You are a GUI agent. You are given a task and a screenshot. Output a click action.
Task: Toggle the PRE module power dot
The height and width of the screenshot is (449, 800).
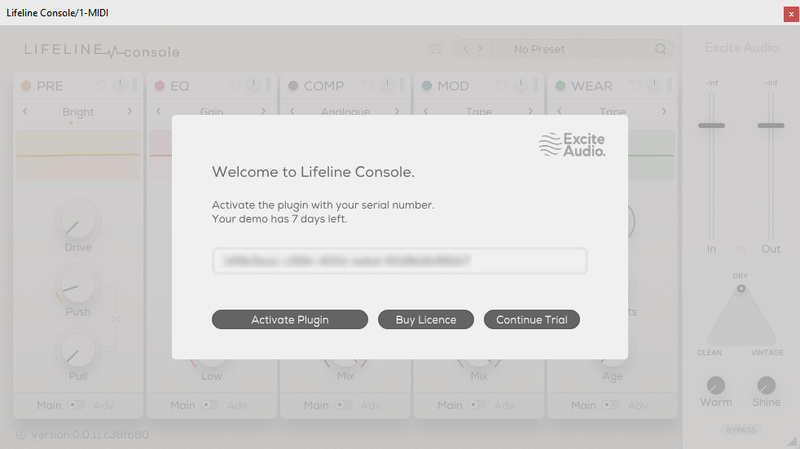click(x=26, y=85)
